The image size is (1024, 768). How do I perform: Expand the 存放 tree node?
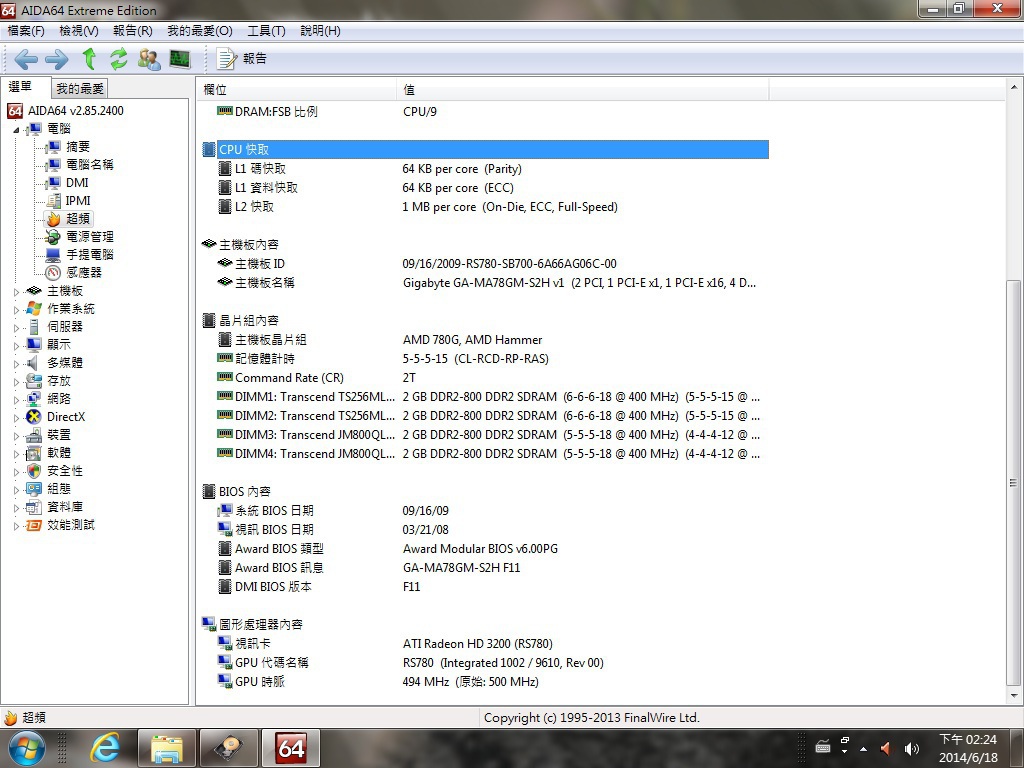(16, 381)
